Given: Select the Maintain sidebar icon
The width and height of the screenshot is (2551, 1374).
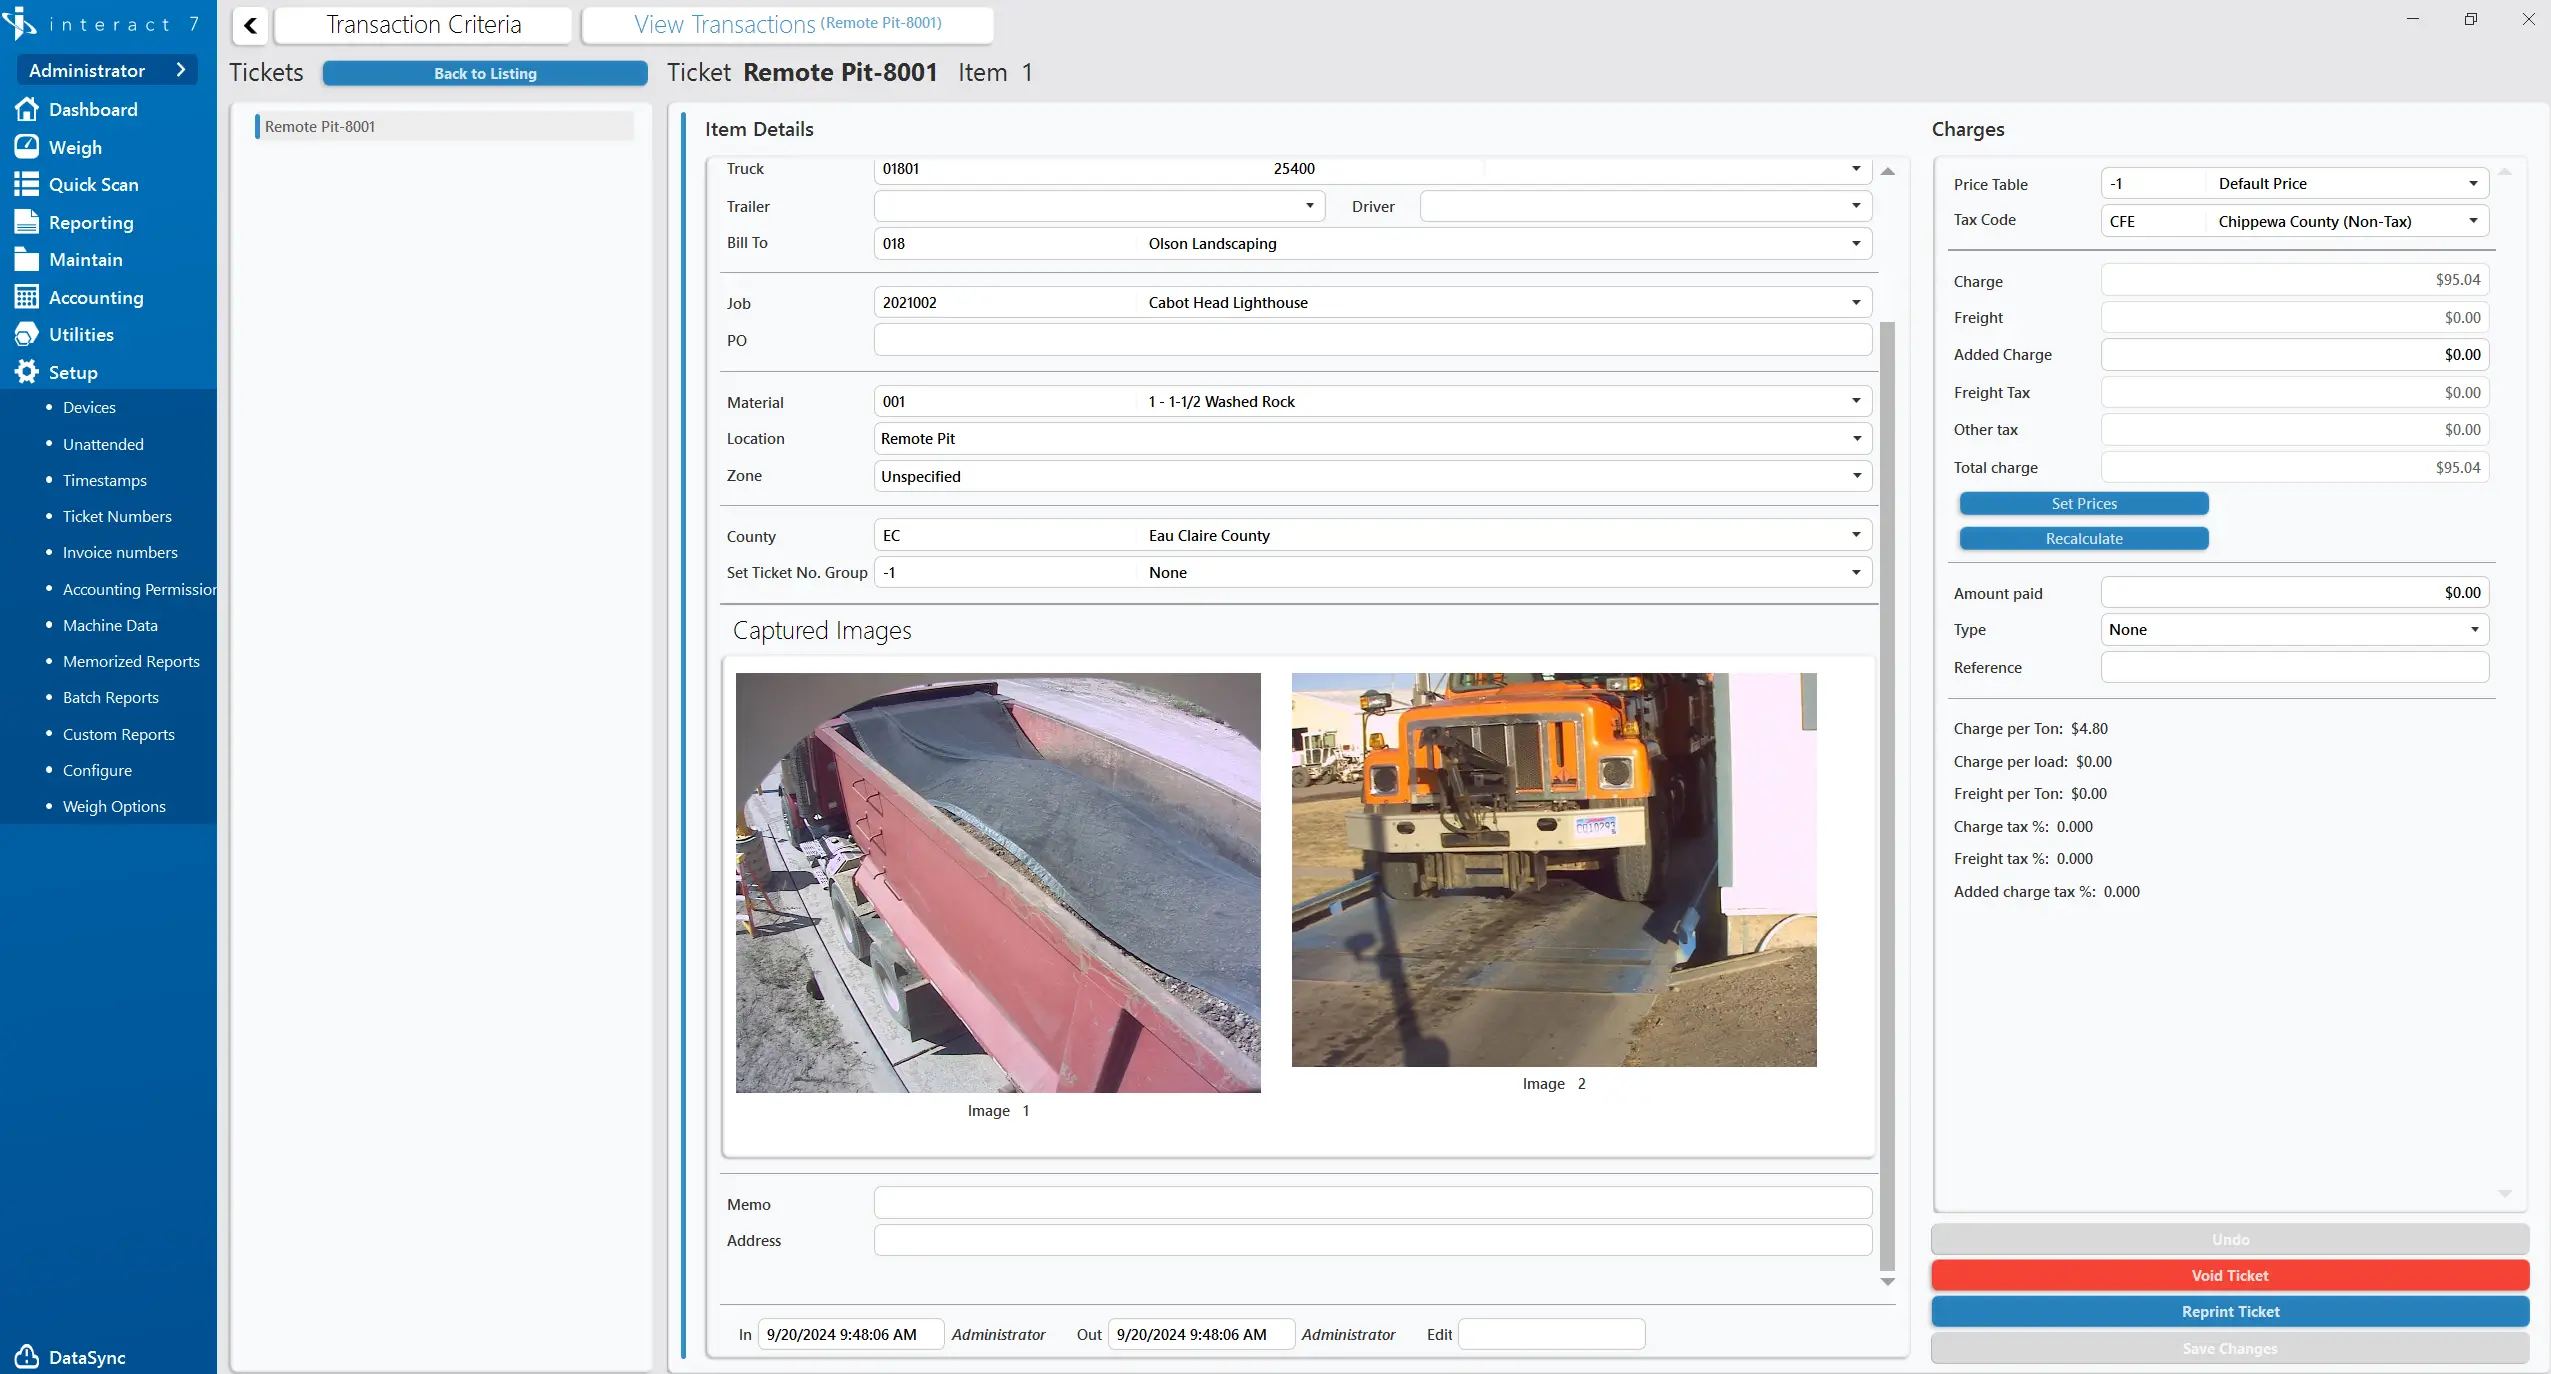Looking at the screenshot, I should pos(27,259).
